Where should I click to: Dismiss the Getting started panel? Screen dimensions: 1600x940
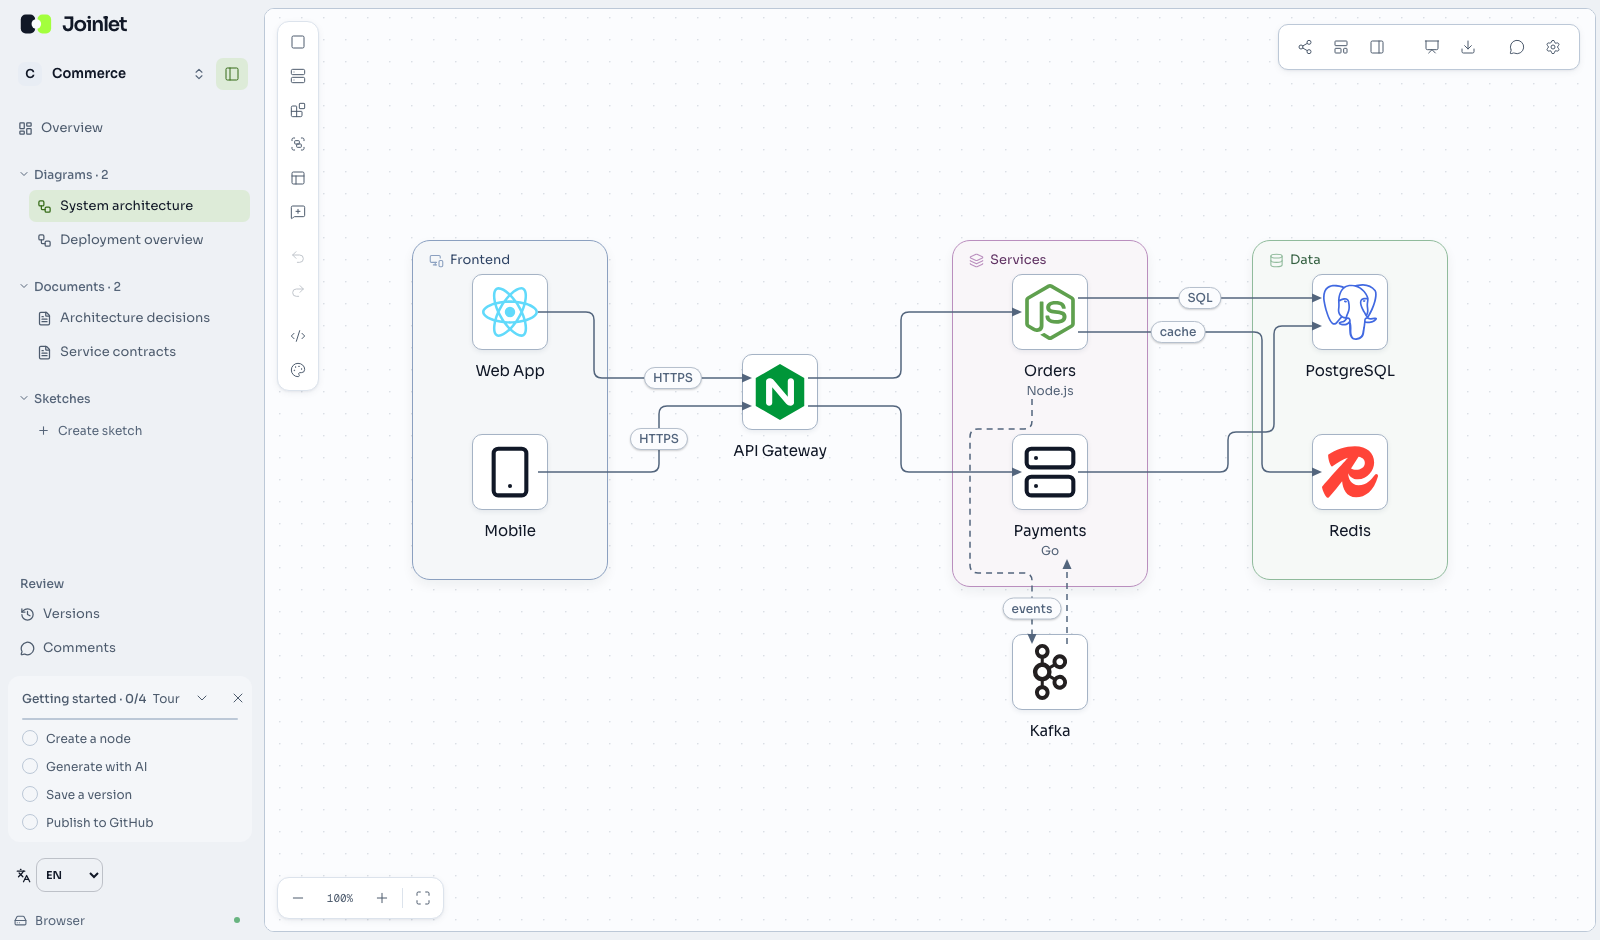coord(238,698)
